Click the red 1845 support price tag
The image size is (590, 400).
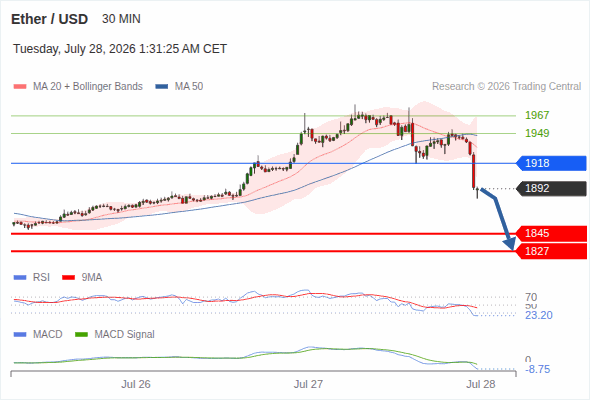click(551, 233)
